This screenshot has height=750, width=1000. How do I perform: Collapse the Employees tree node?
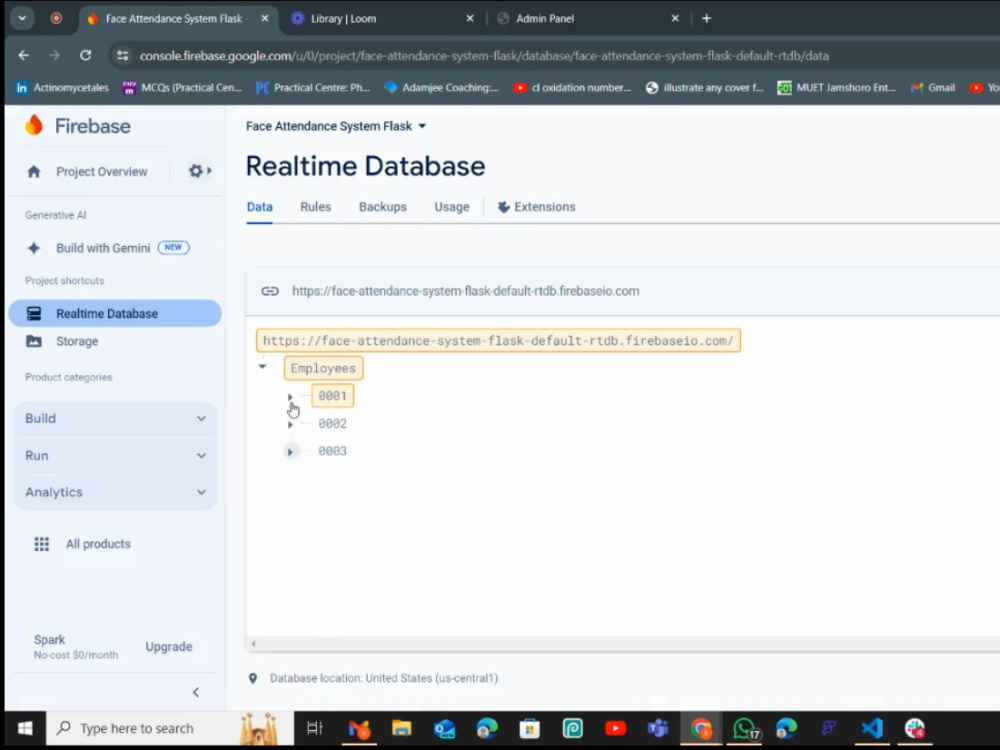[262, 367]
